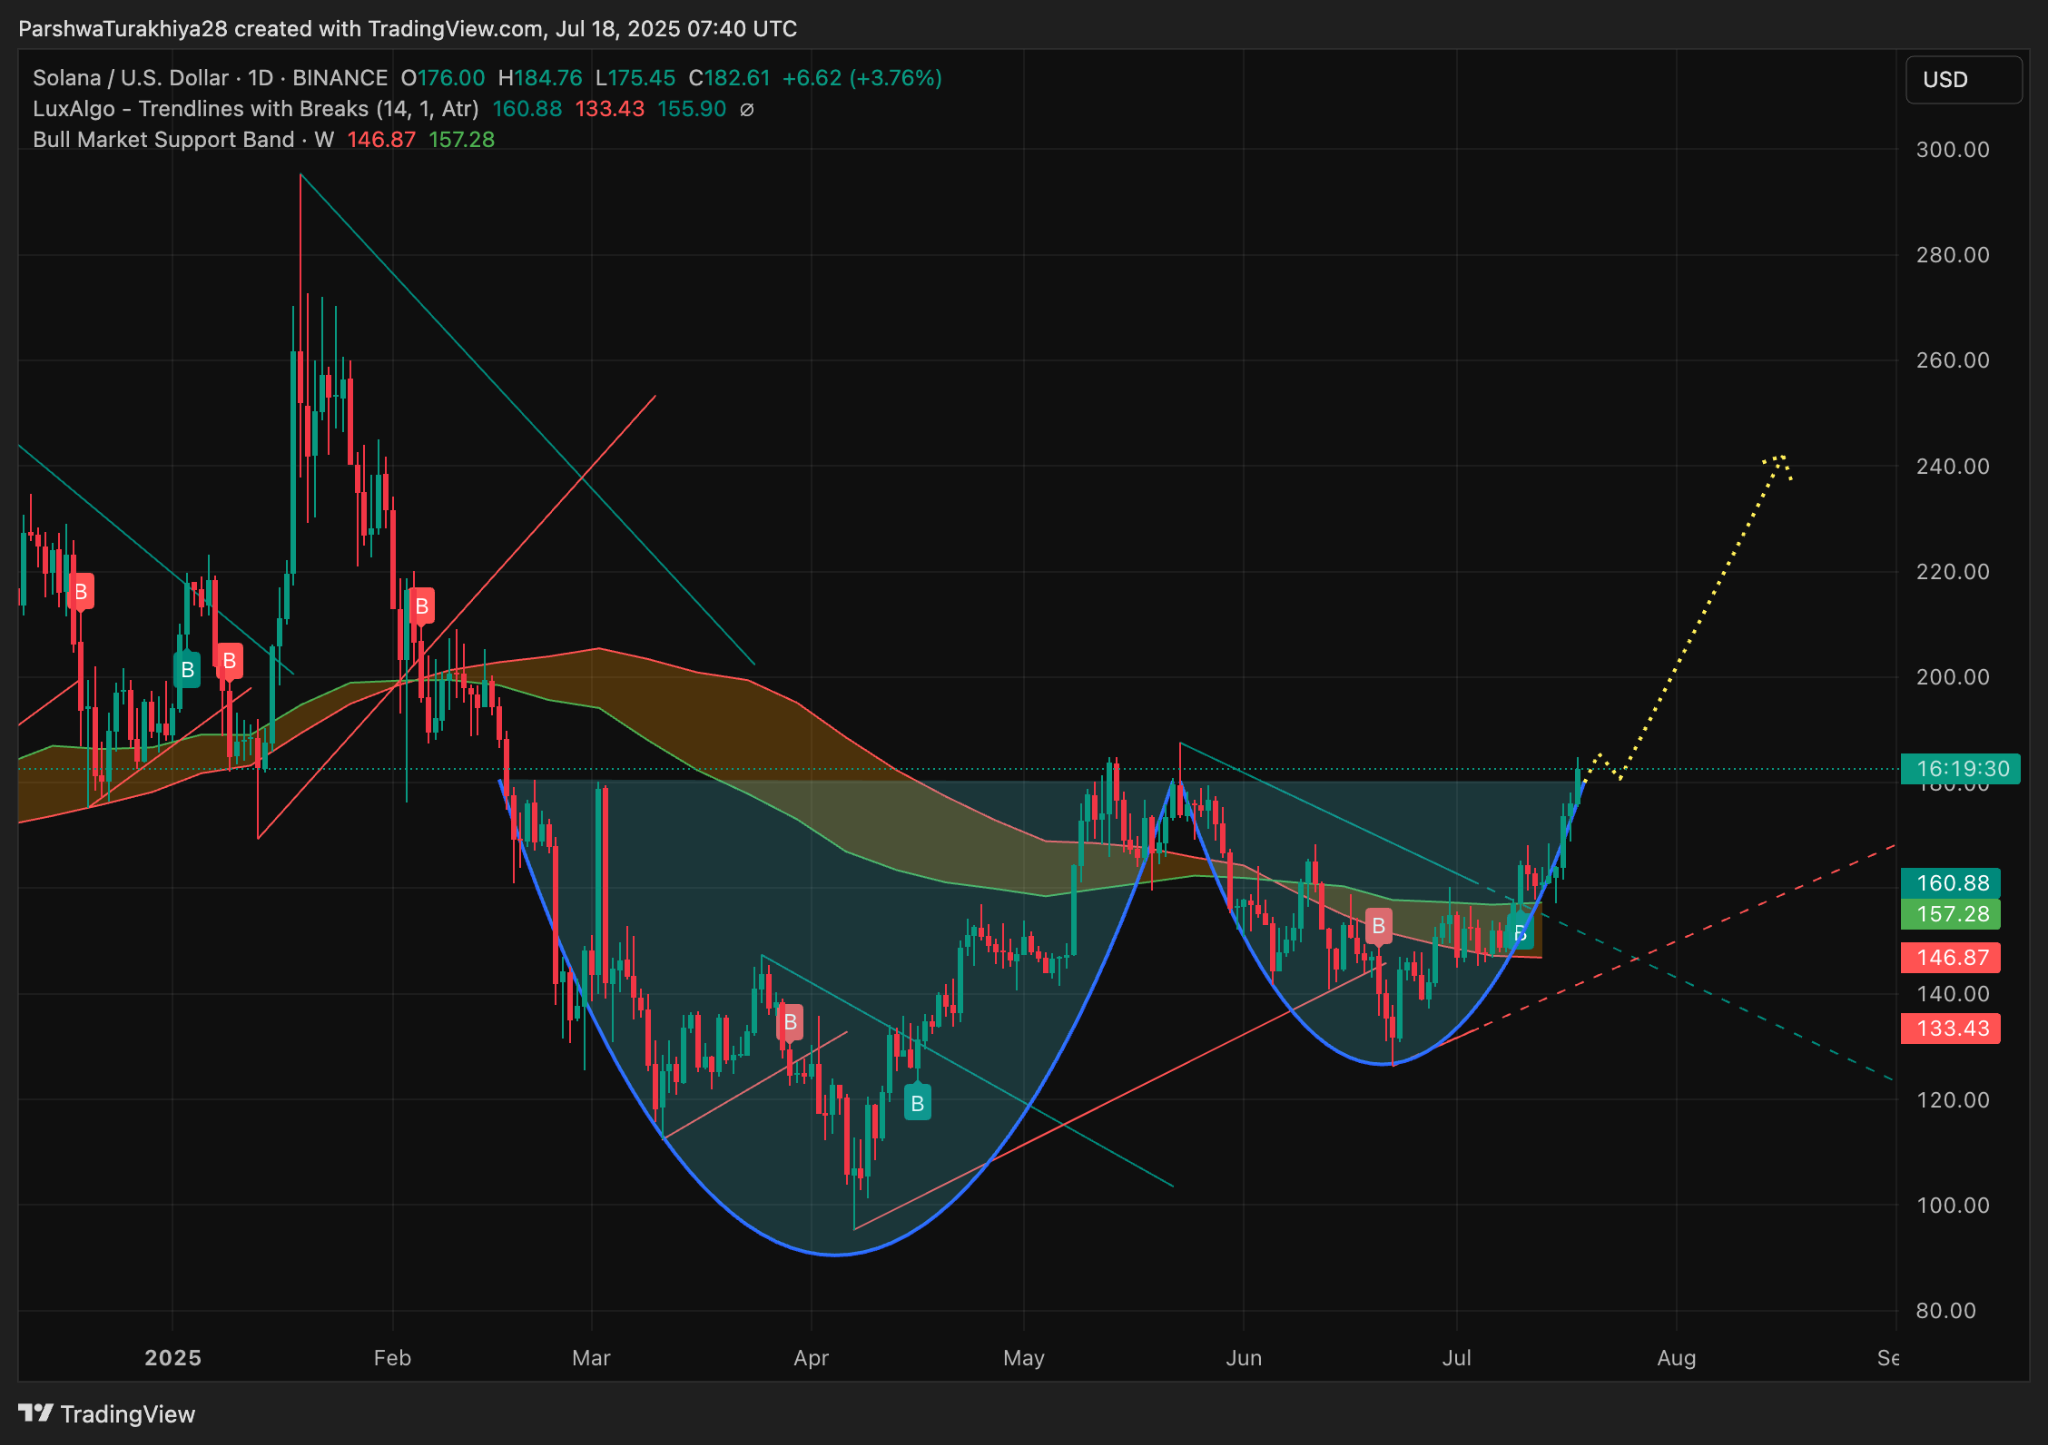Click the 200.00 price axis label
This screenshot has width=2048, height=1445.
click(1952, 677)
